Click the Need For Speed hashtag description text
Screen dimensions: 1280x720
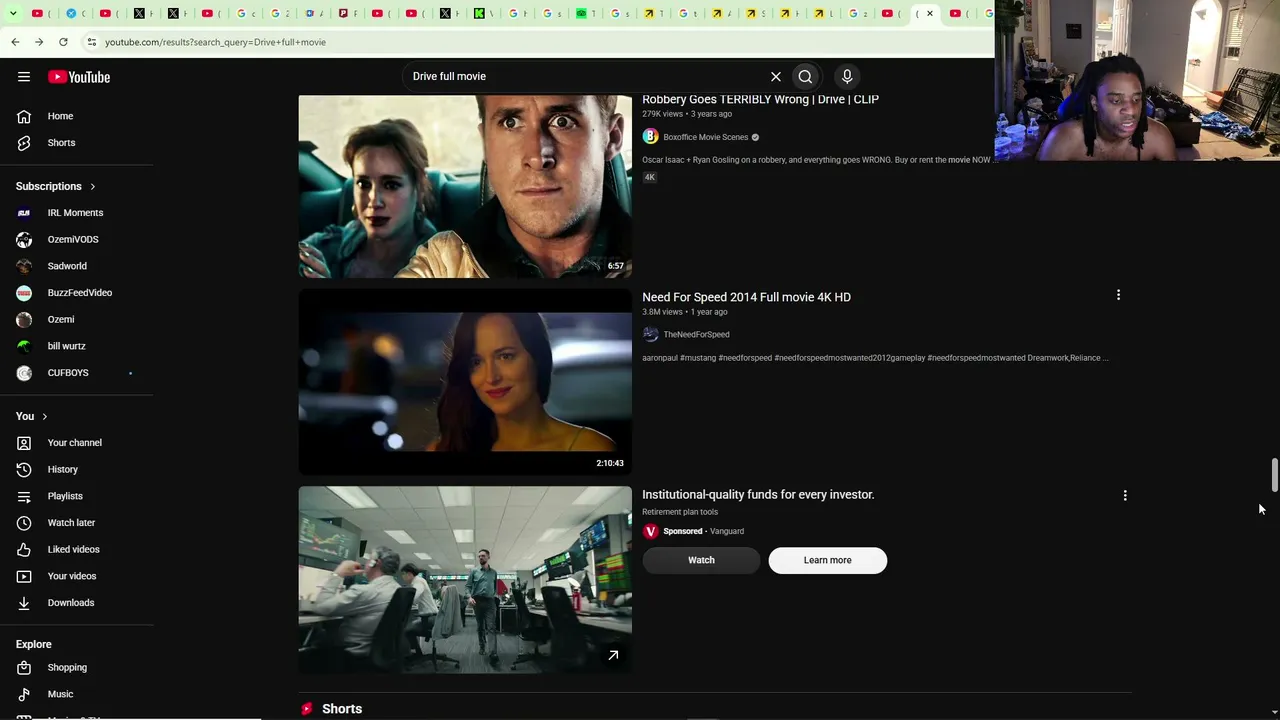[x=875, y=358]
